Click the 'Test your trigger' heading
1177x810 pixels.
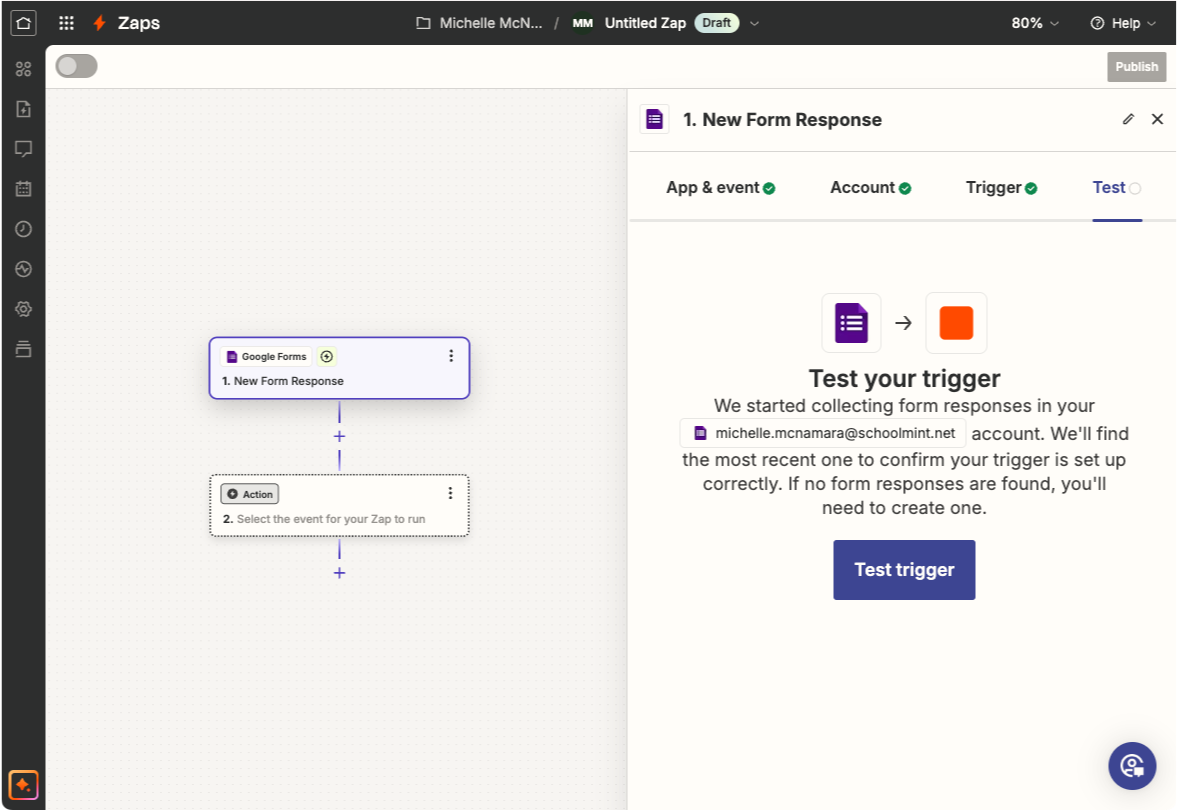click(x=904, y=378)
